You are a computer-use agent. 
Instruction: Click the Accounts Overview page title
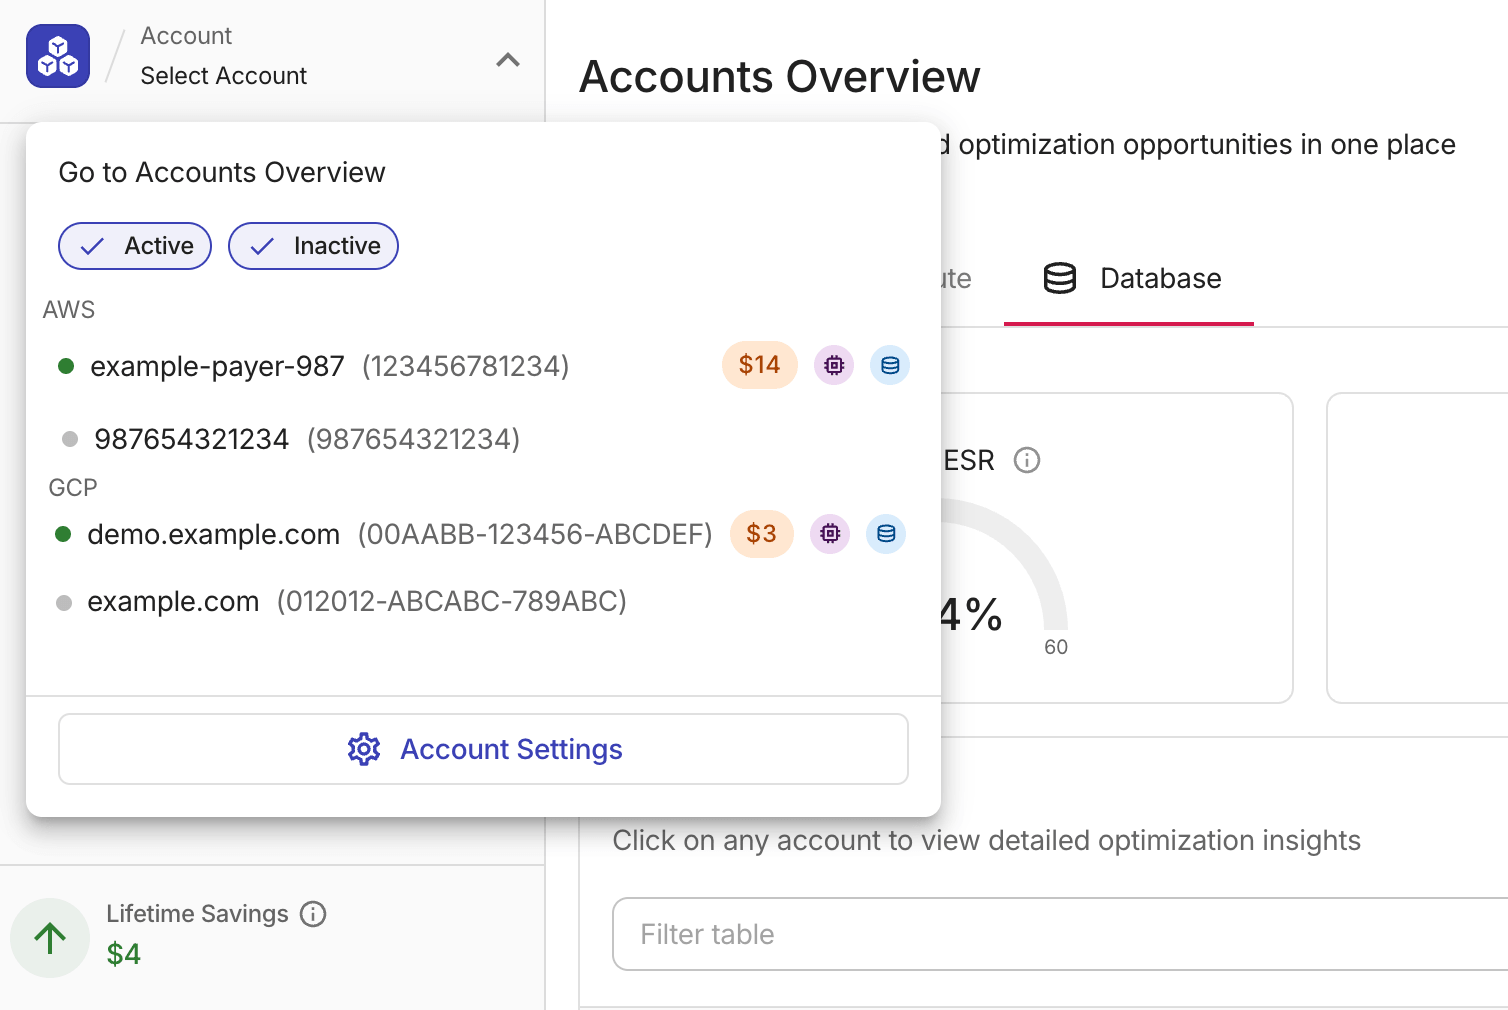point(780,77)
